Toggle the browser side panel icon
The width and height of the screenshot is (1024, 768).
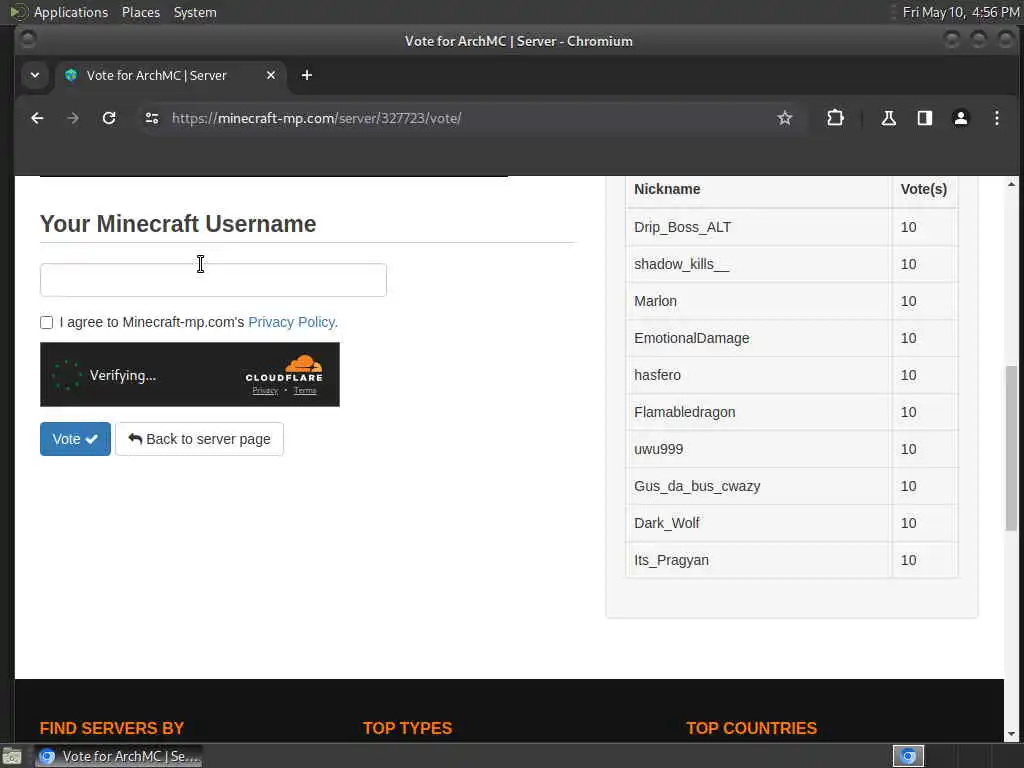tap(925, 118)
